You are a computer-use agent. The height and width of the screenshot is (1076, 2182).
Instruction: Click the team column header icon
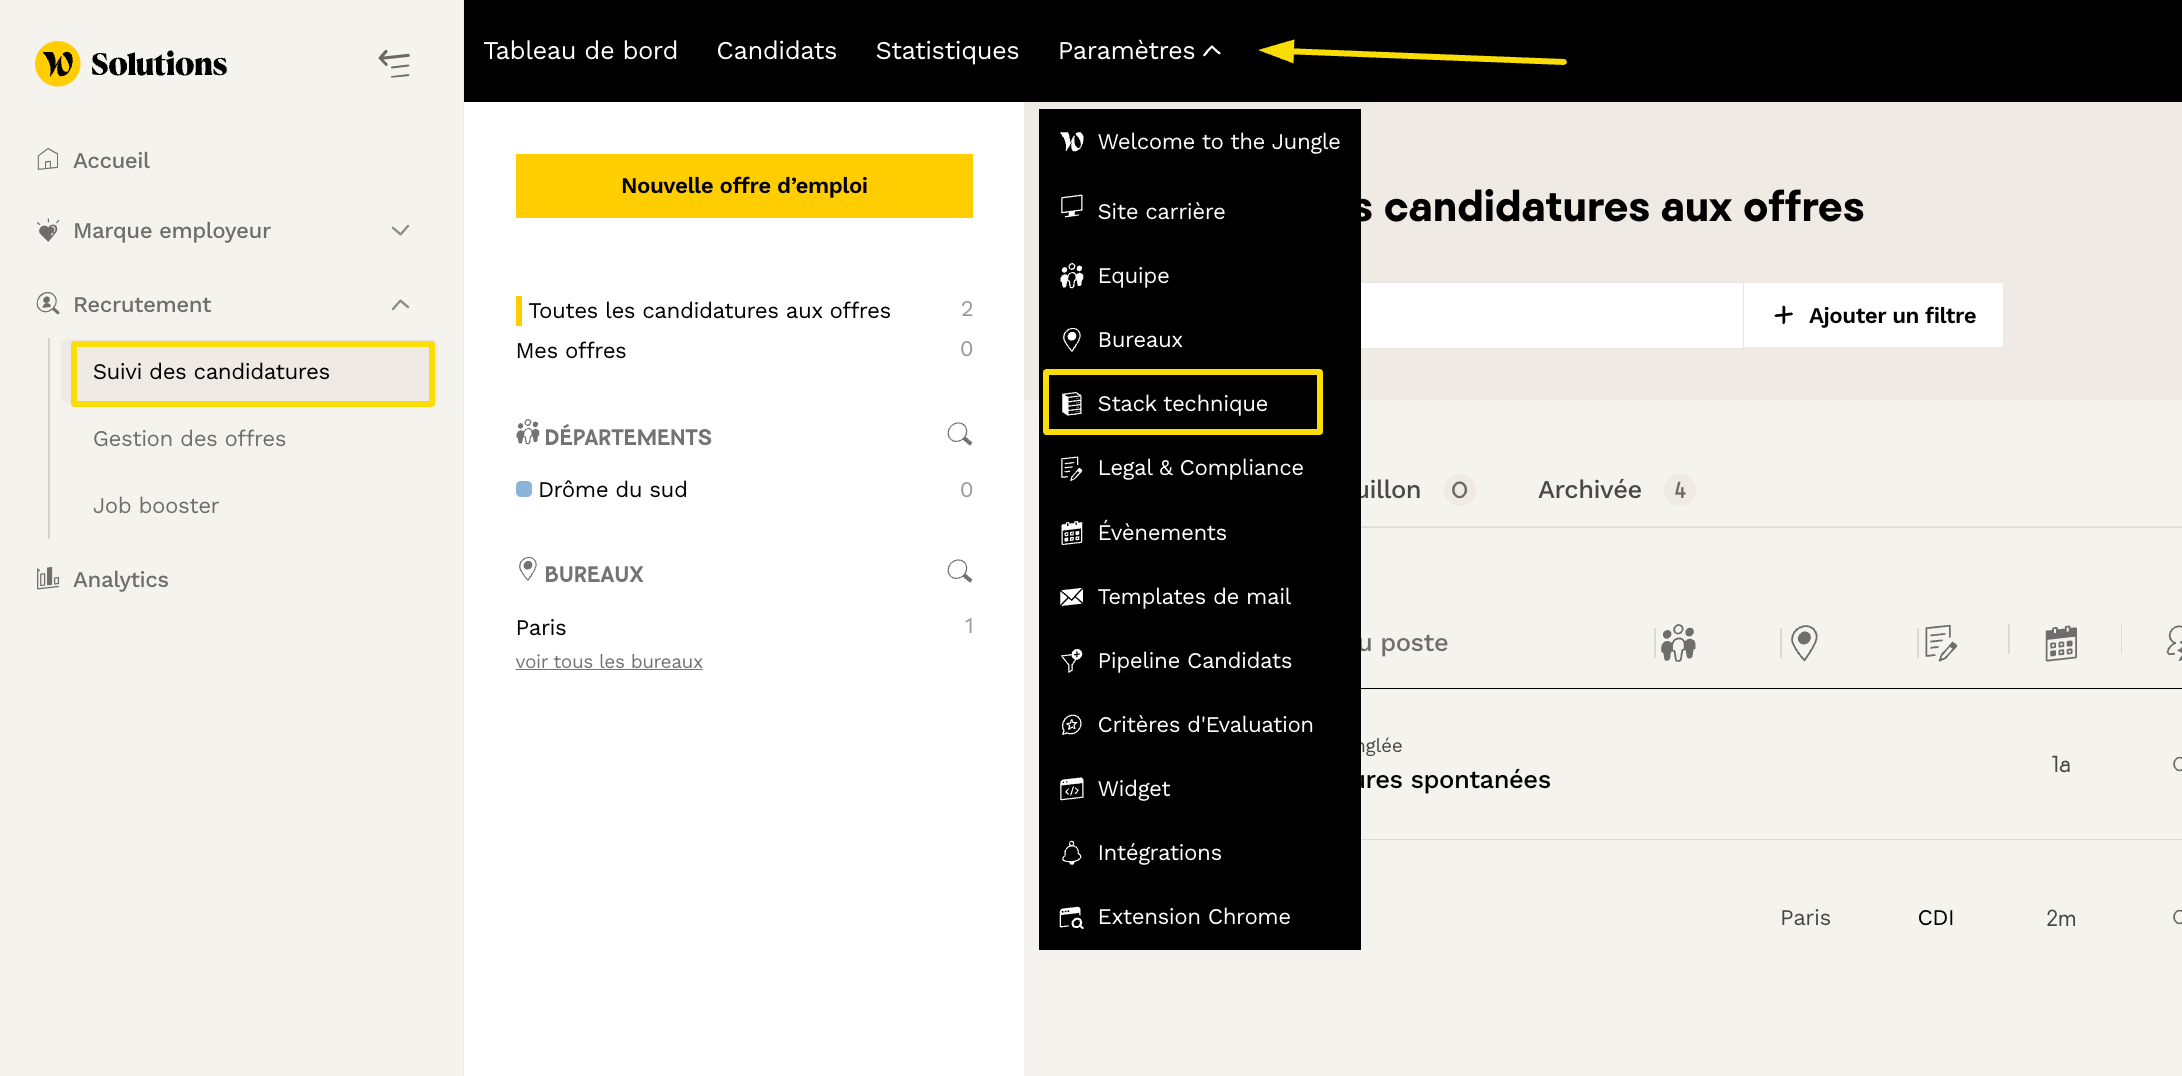tap(1678, 643)
